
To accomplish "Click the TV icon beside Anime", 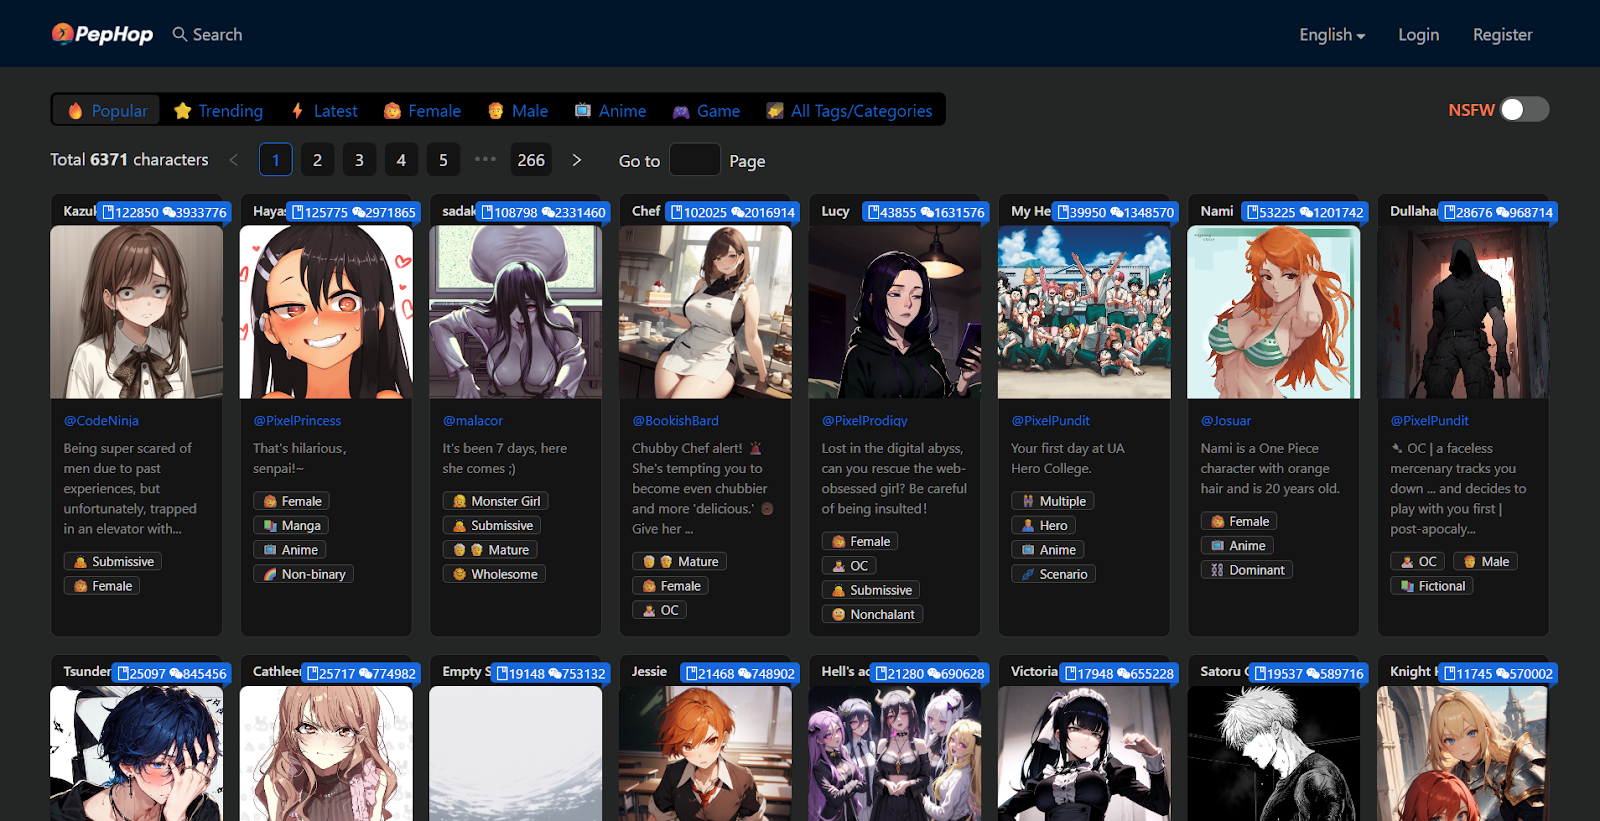I will (x=582, y=111).
